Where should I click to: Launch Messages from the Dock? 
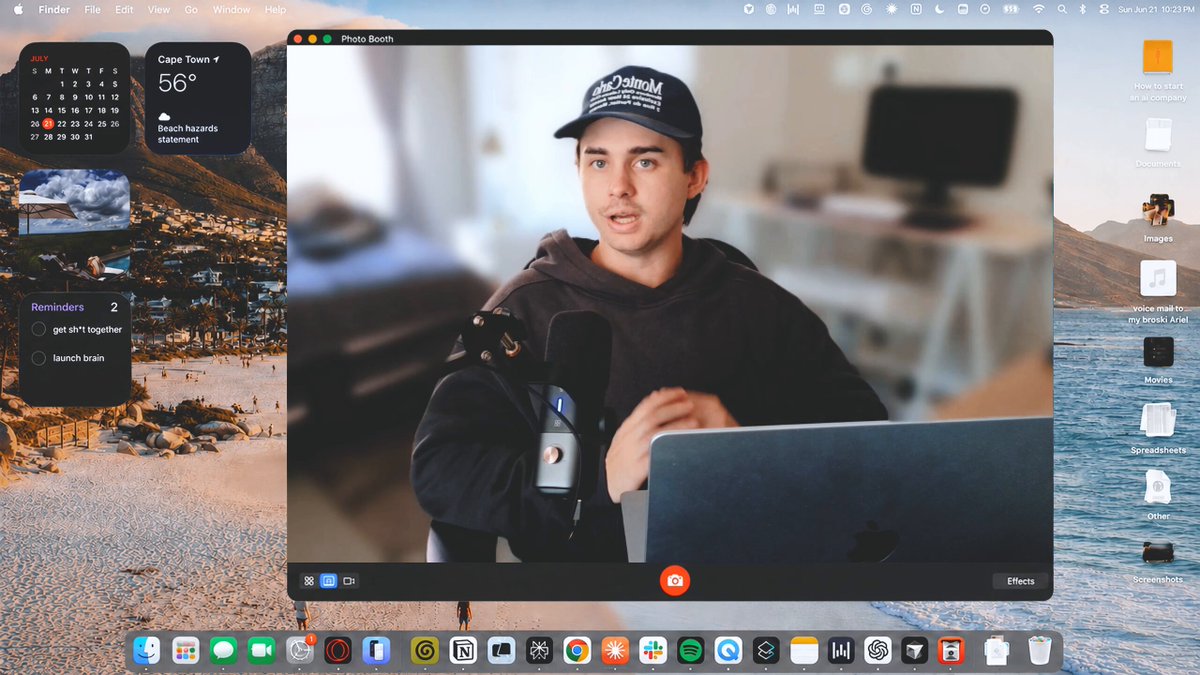coord(223,650)
